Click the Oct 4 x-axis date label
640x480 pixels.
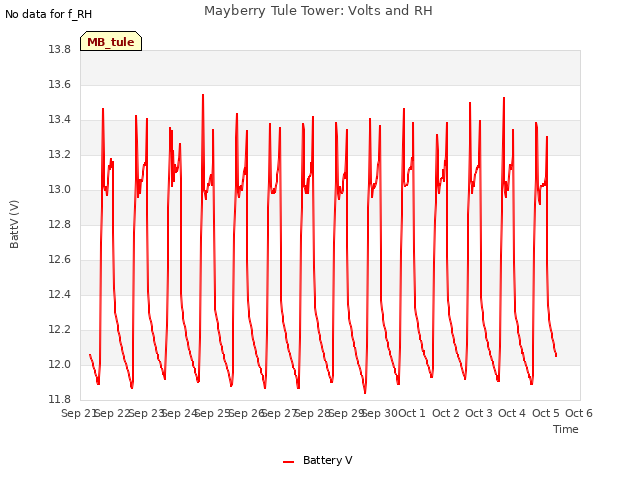pyautogui.click(x=512, y=413)
